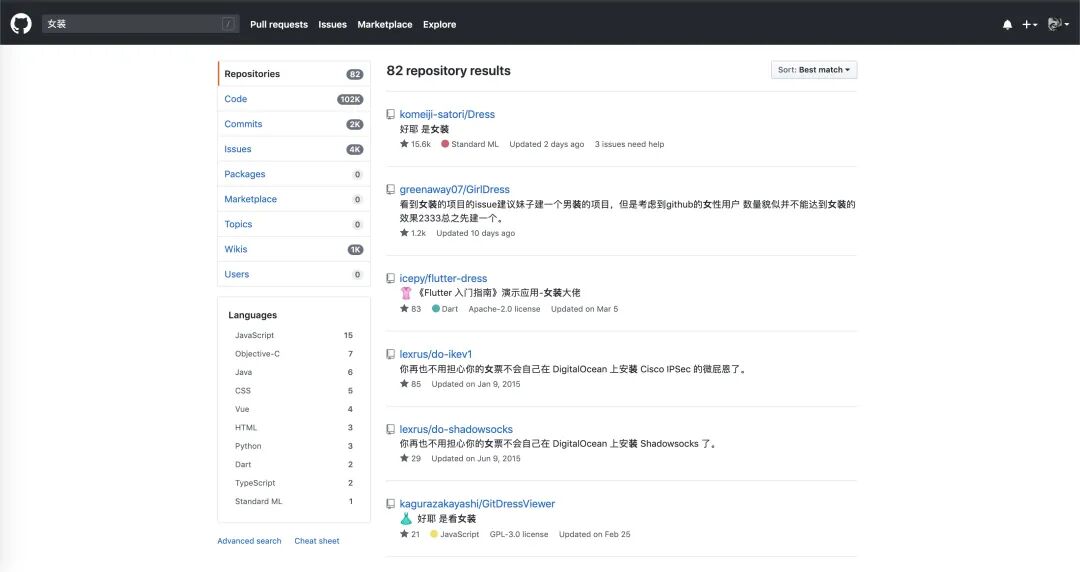Click the dress emoji in GitDressViewer description
Viewport: 1080px width, 572px height.
406,519
